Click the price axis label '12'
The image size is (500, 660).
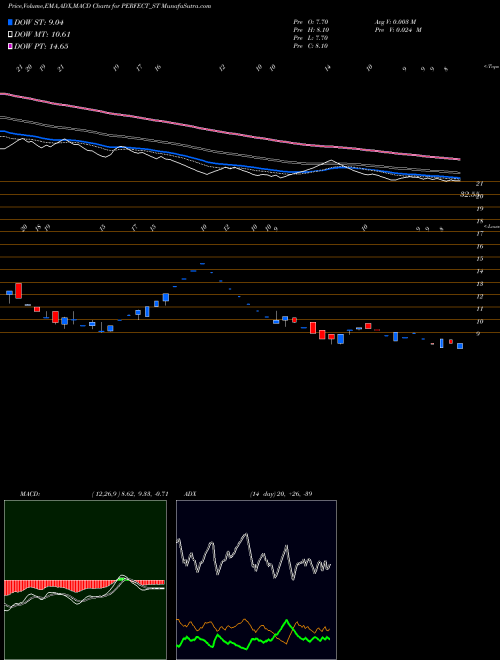click(479, 296)
